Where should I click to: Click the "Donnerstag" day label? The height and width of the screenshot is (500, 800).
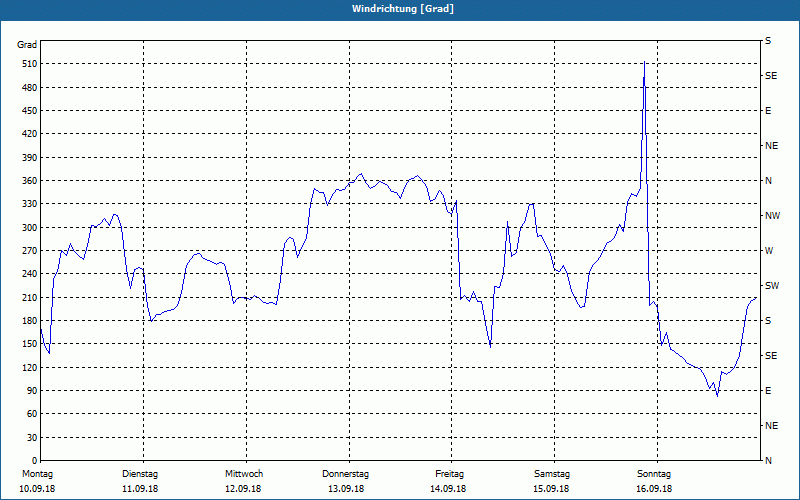pyautogui.click(x=345, y=474)
